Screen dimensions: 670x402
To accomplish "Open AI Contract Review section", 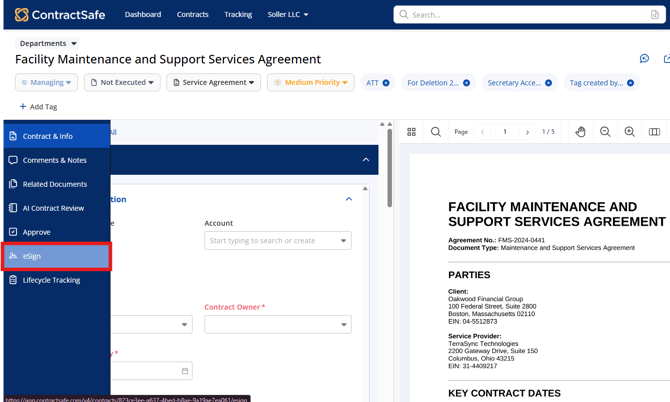I will click(x=57, y=208).
